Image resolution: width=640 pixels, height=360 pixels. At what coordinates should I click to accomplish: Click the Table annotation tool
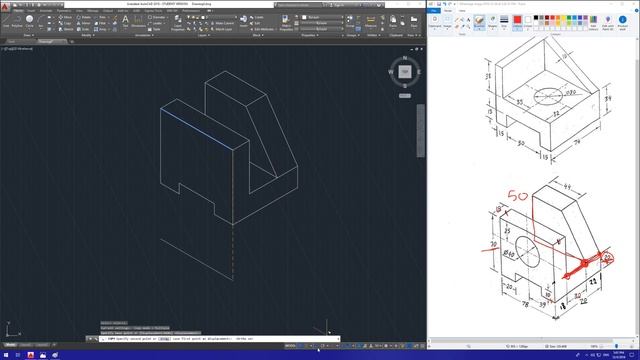(x=155, y=29)
